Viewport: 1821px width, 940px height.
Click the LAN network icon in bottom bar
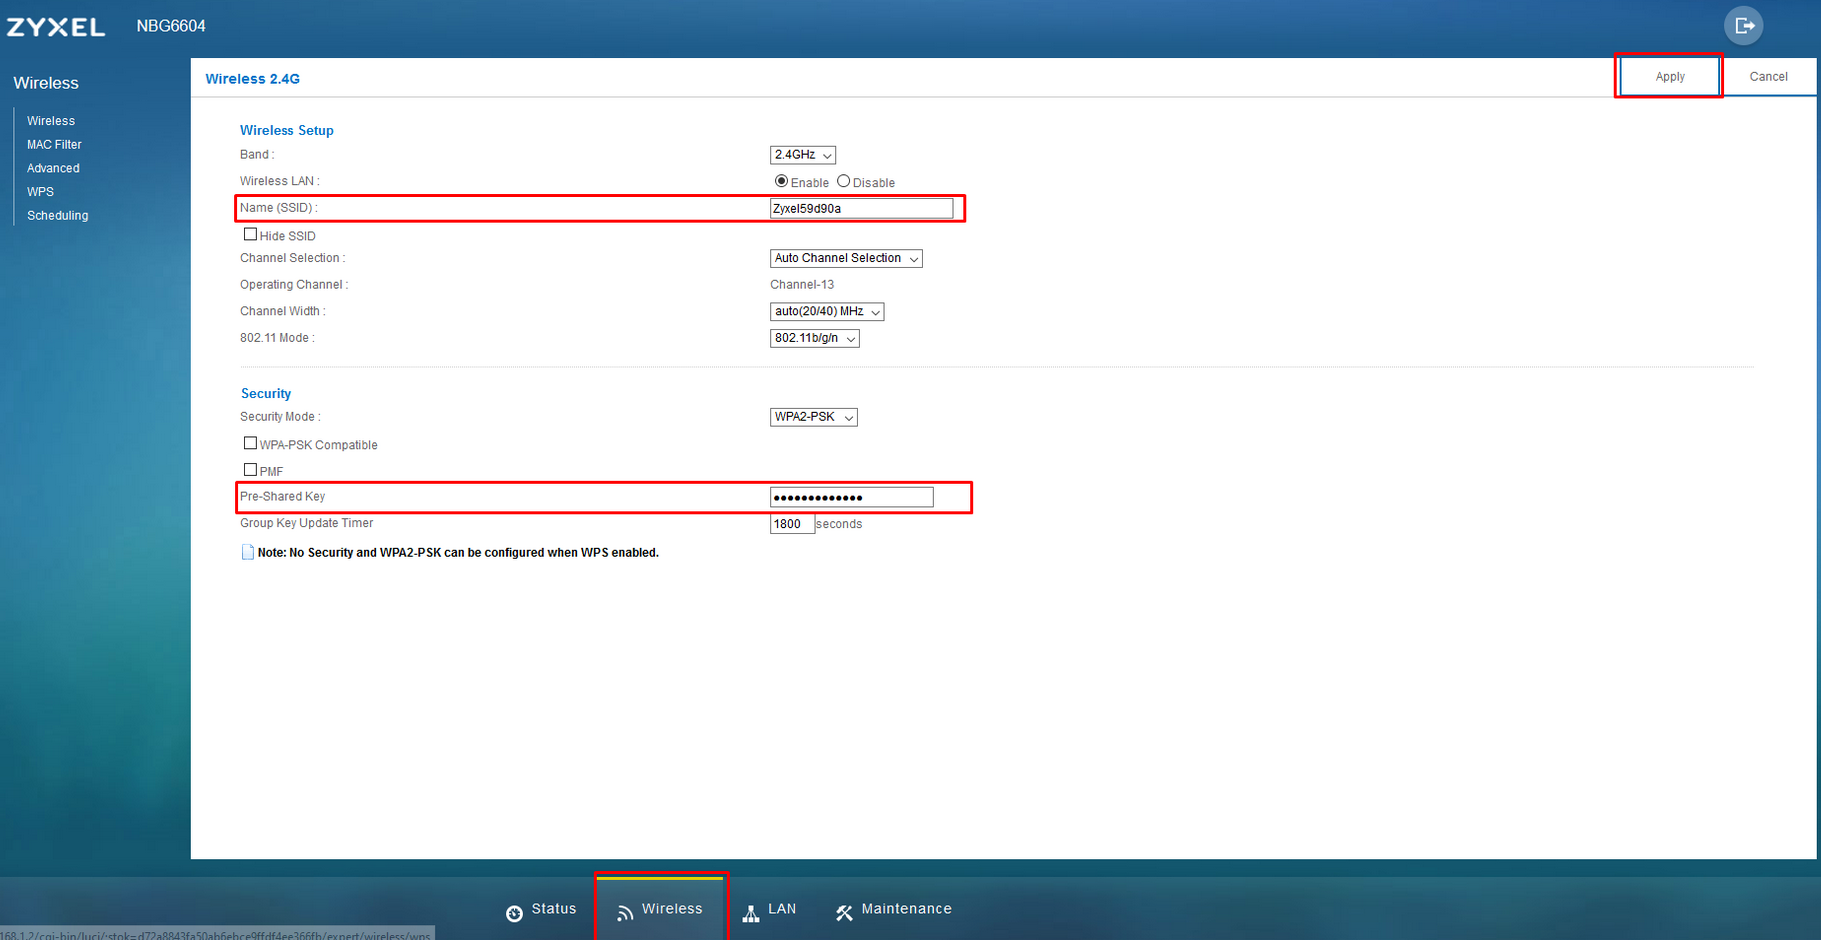coord(751,913)
